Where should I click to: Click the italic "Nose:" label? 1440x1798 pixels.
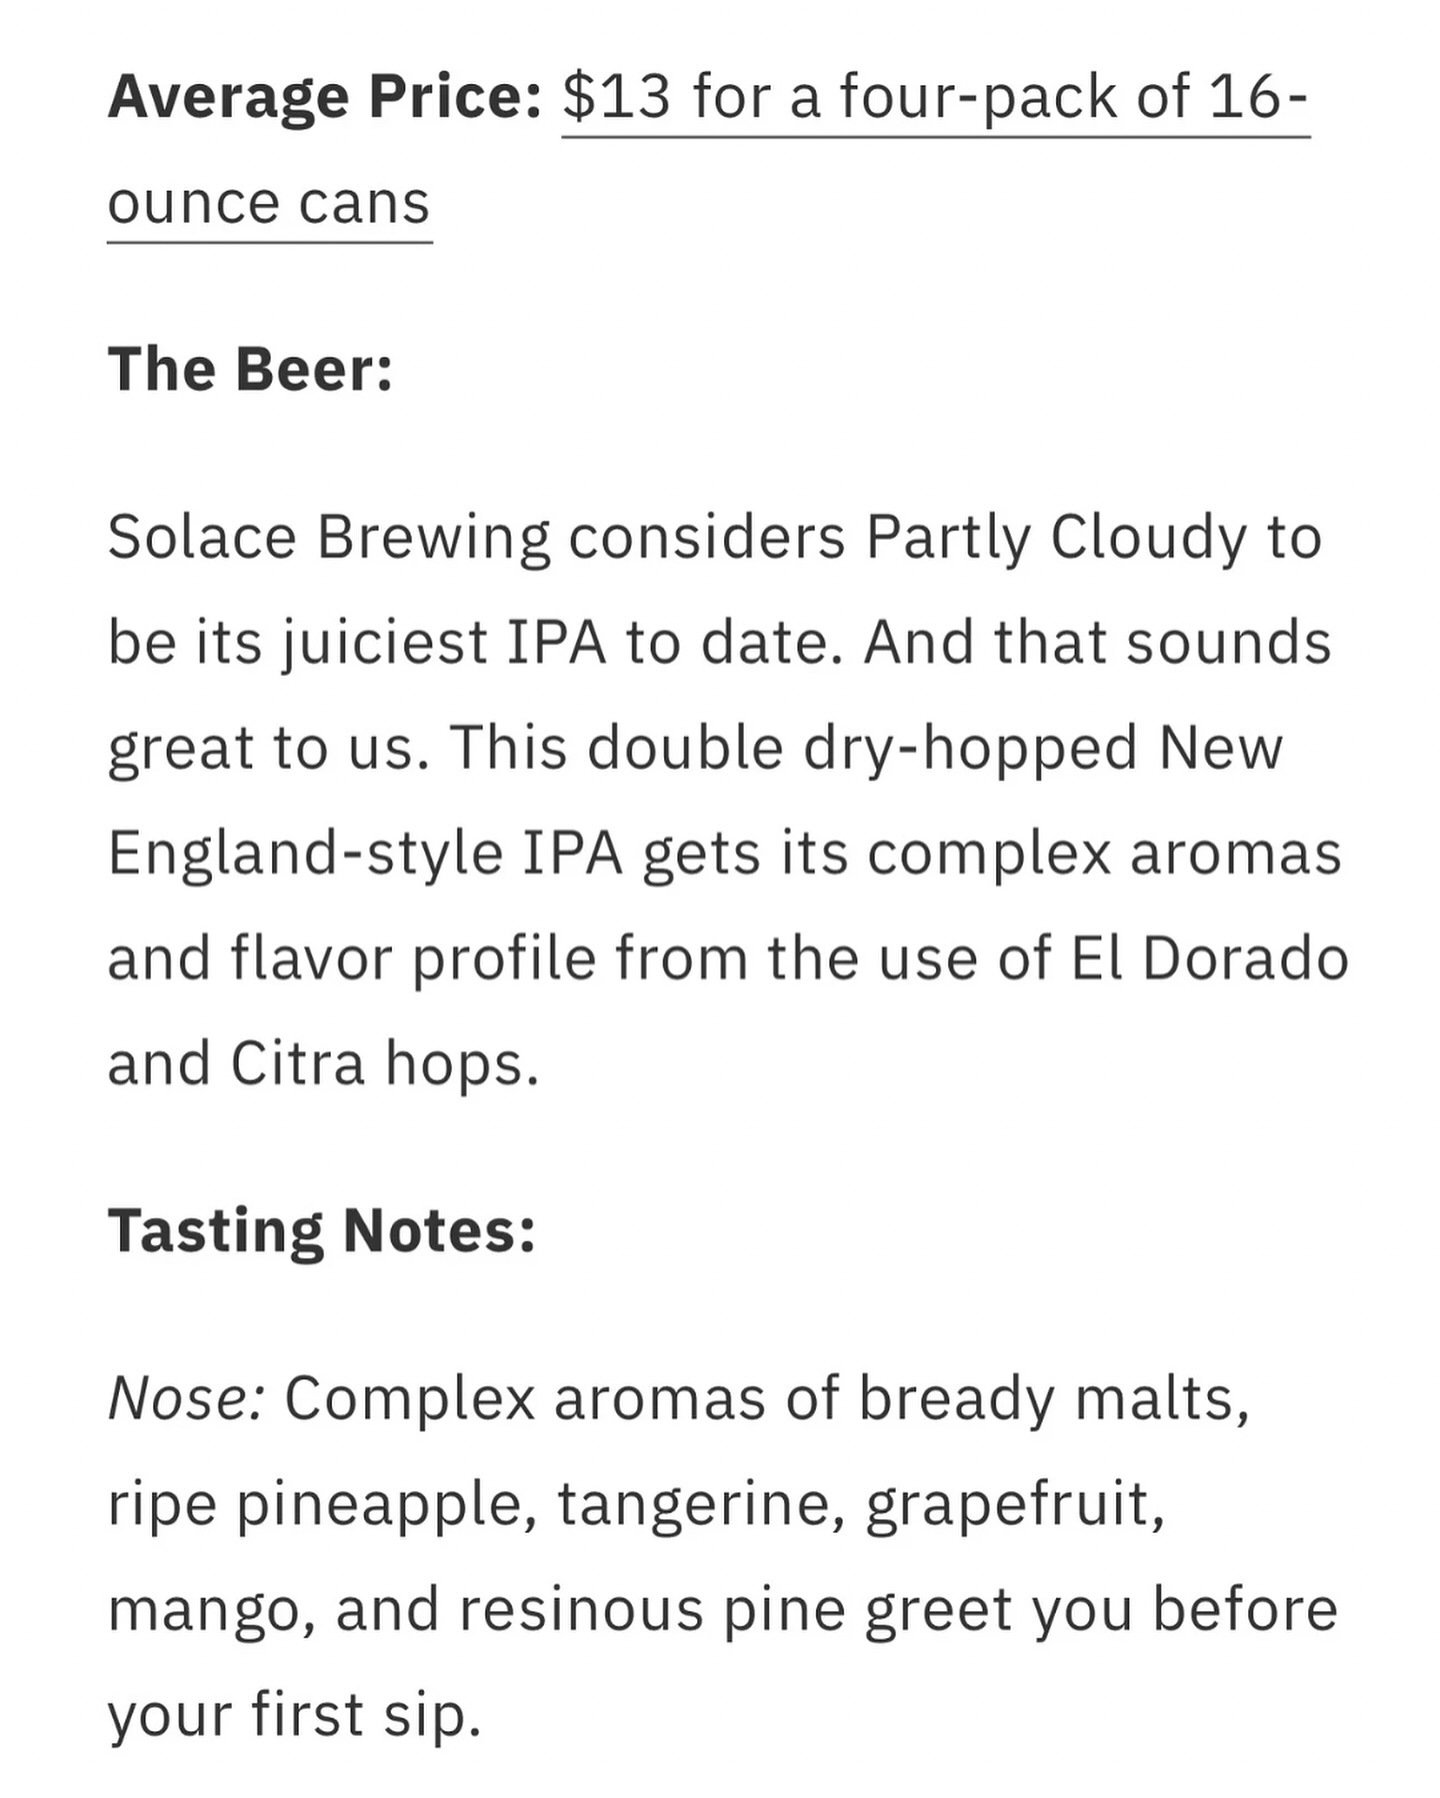click(186, 1397)
